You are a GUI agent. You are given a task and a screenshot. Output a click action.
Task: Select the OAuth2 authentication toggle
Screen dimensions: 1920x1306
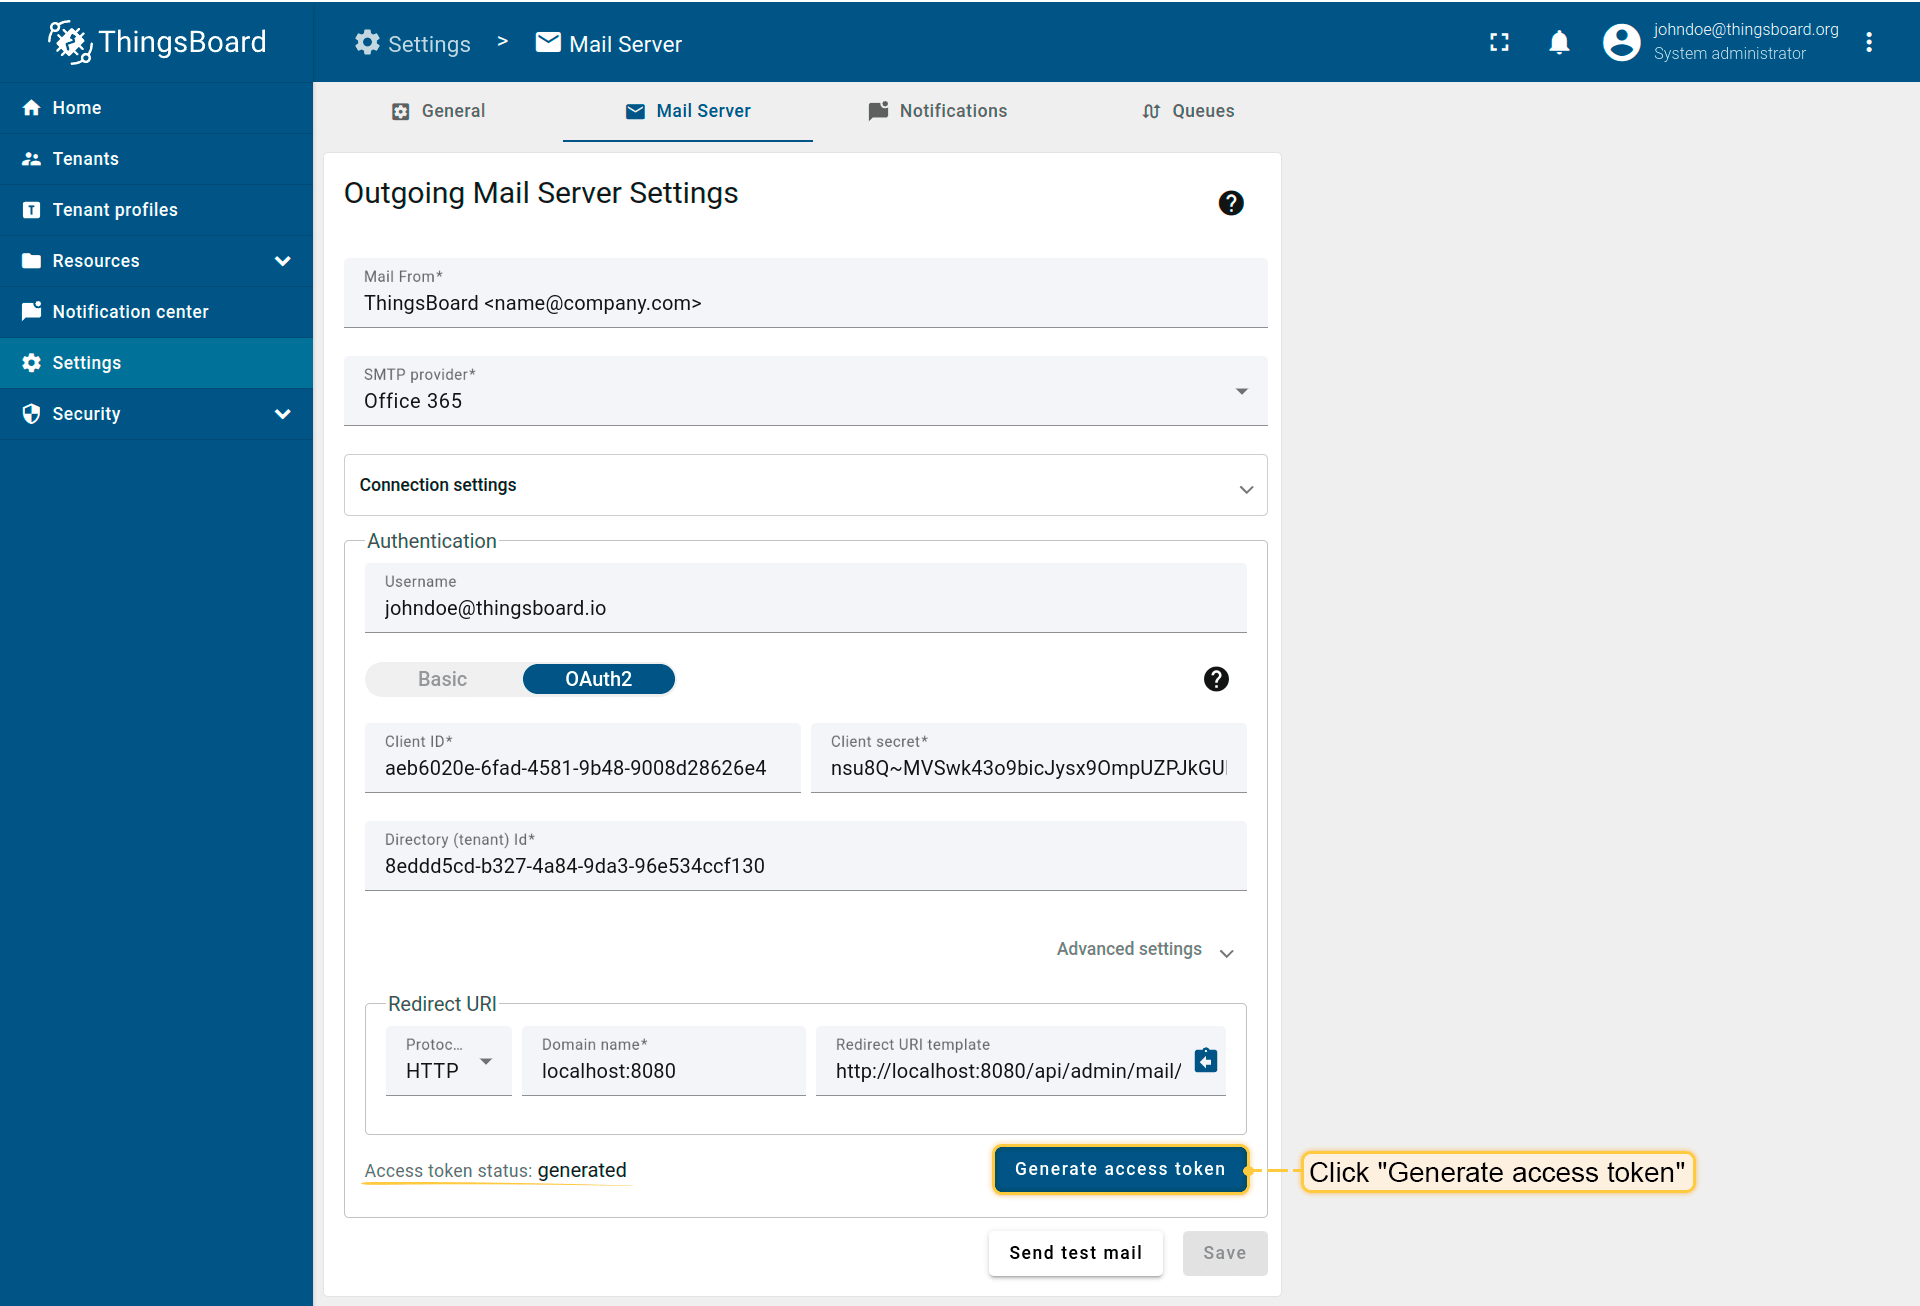598,679
